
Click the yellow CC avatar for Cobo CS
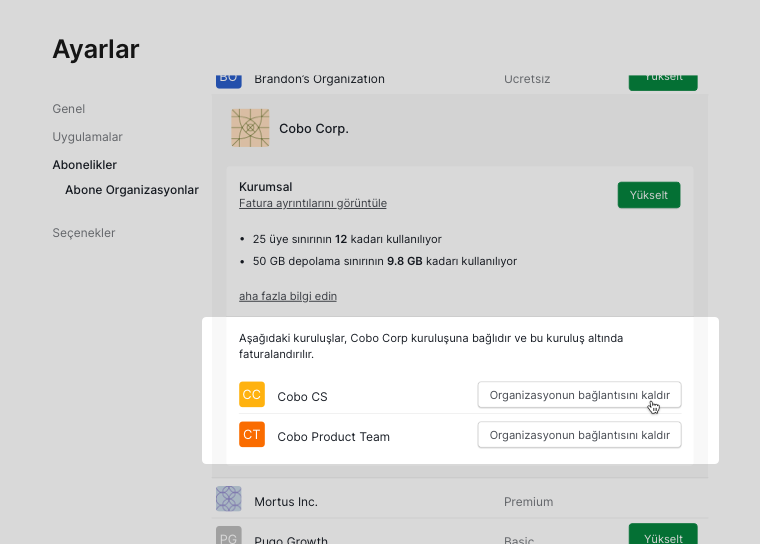(252, 394)
